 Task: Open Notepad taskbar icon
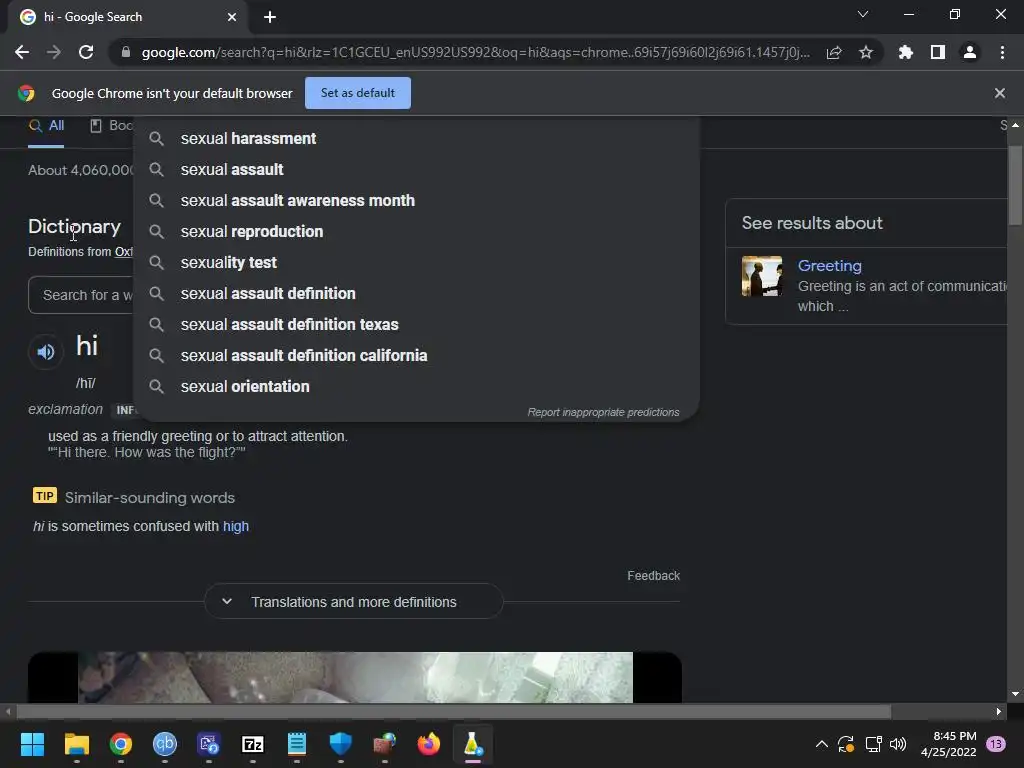pos(296,744)
